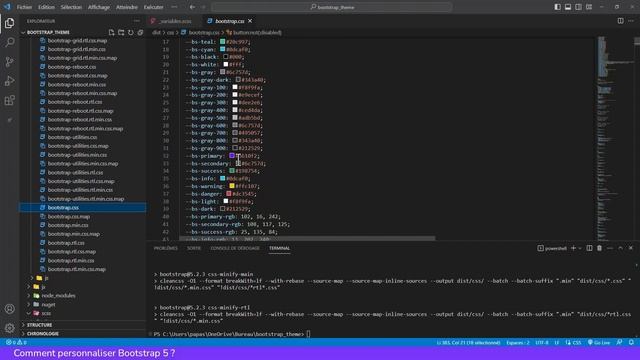Open editor more actions menu
The height and width of the screenshot is (360, 640).
(631, 21)
